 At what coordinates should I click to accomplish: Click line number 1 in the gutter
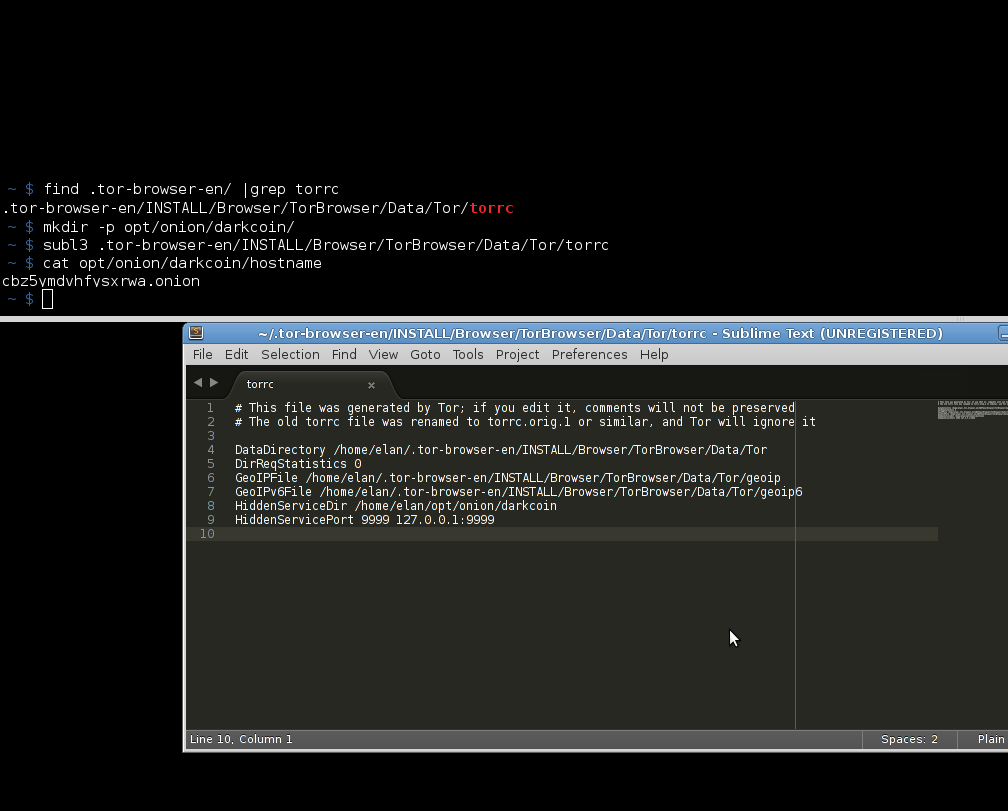pos(210,407)
